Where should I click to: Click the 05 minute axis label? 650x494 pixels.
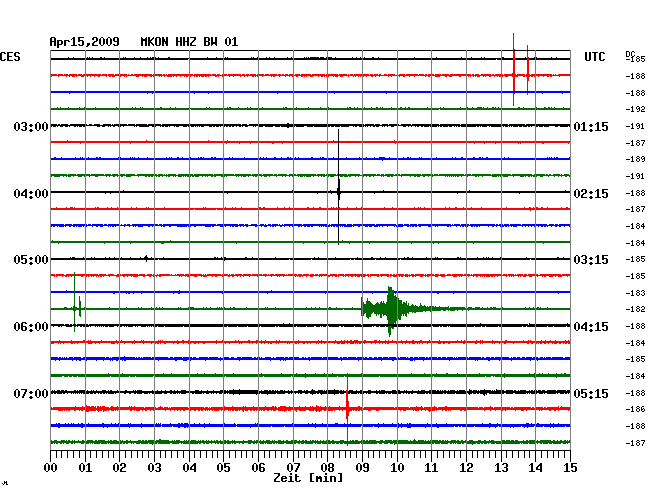pyautogui.click(x=223, y=468)
